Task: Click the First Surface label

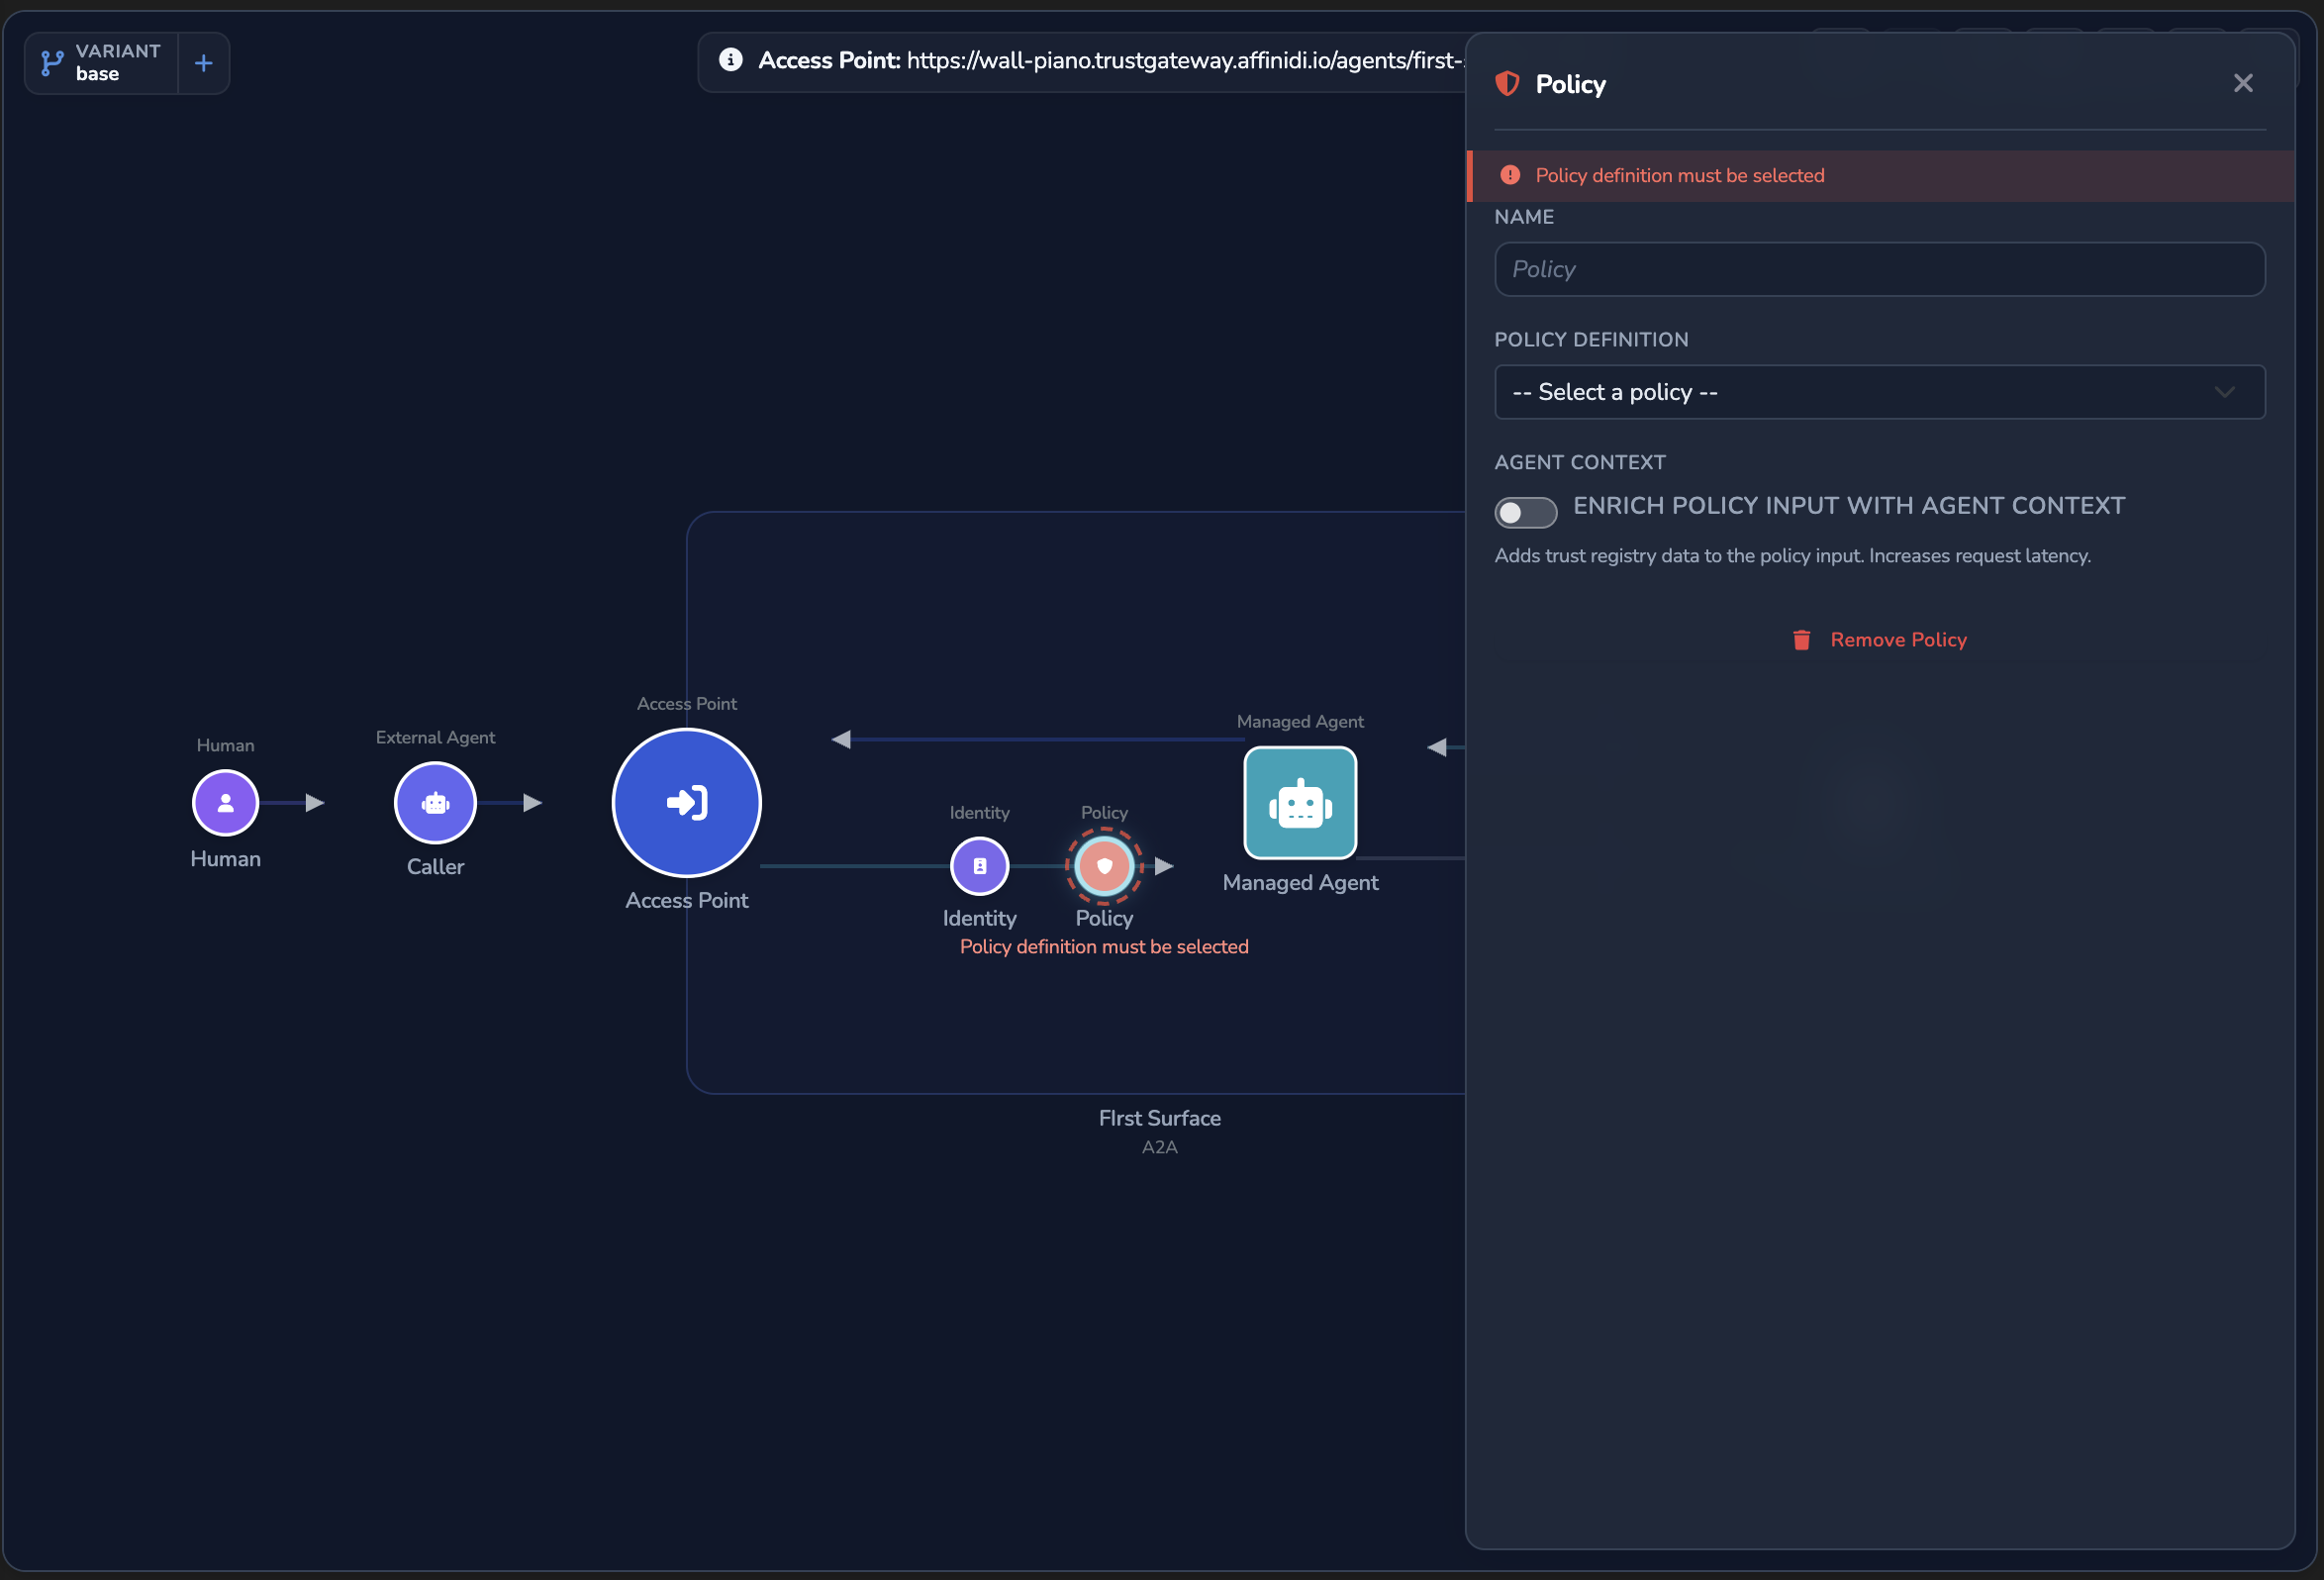Action: coord(1159,1118)
